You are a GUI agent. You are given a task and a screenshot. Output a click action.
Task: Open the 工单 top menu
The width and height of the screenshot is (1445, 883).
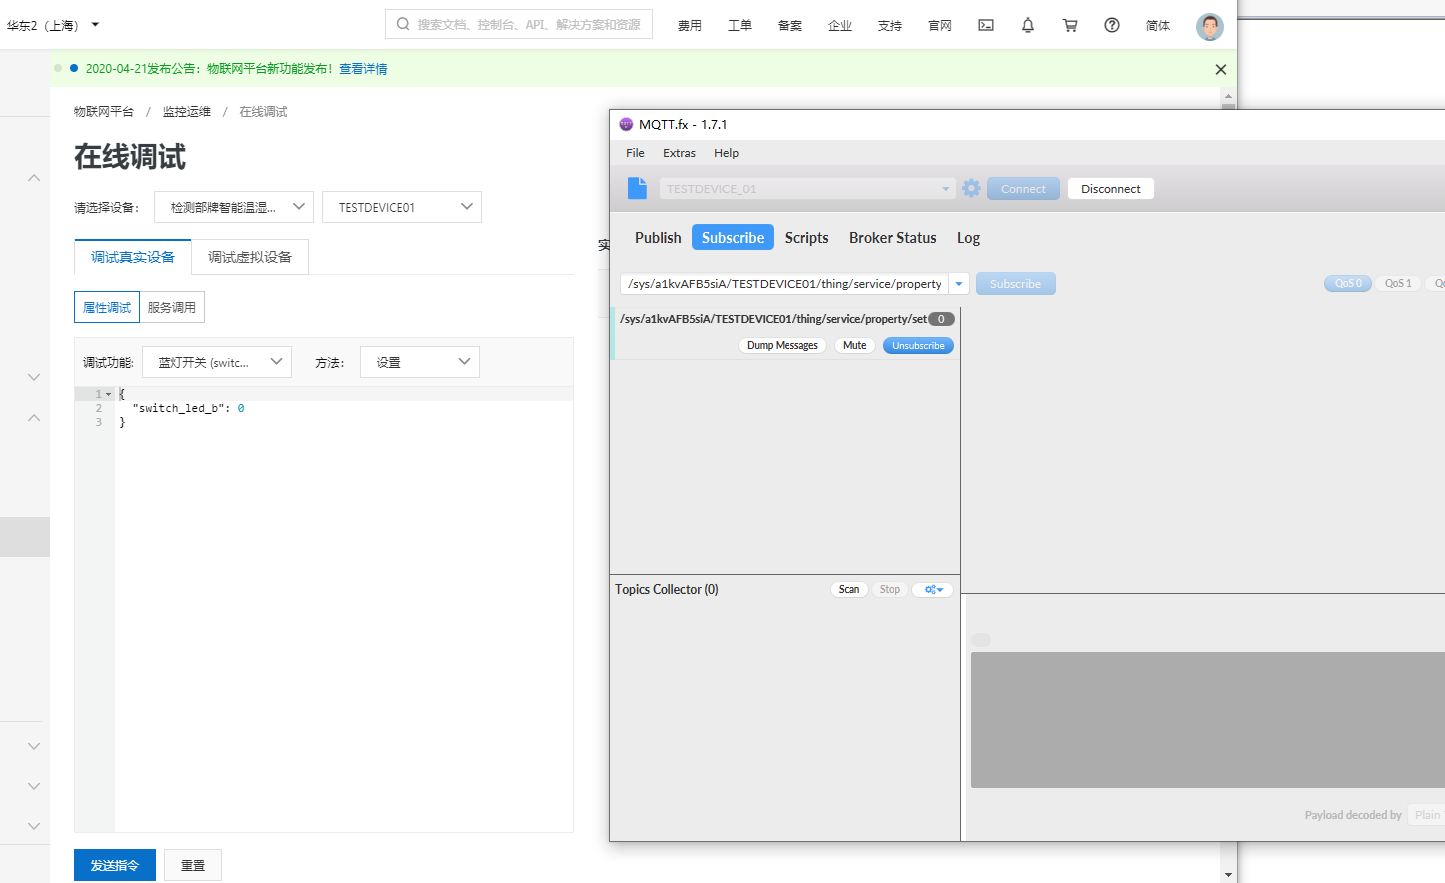[x=740, y=25]
